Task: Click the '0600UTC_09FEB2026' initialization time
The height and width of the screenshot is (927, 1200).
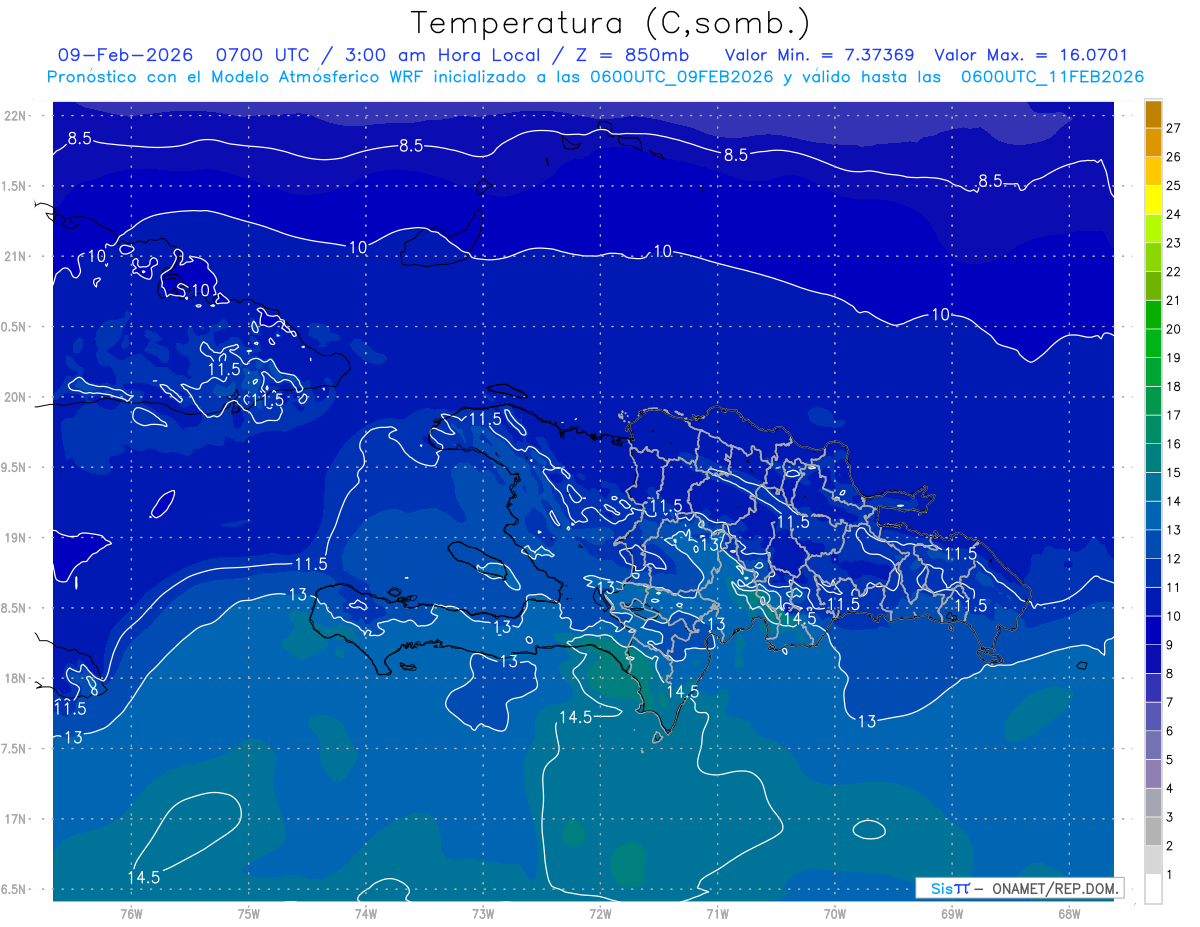Action: point(683,77)
